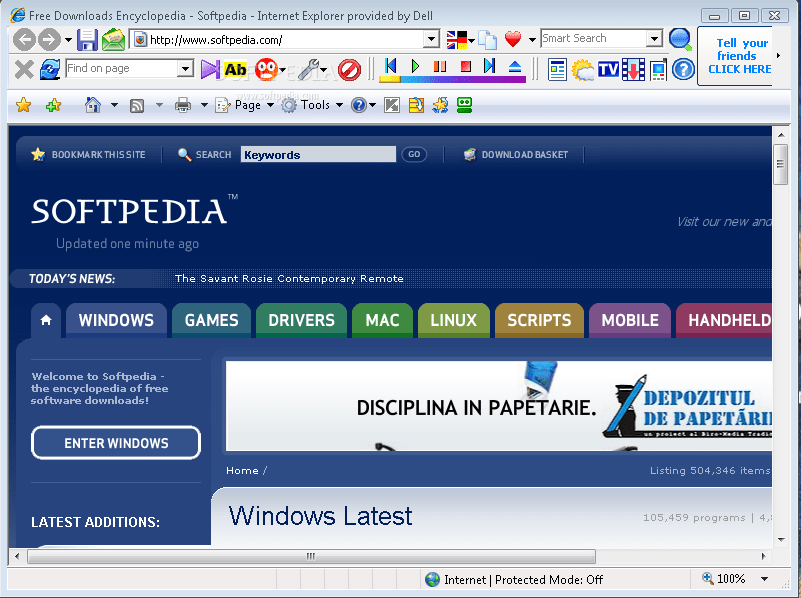Click BOOKMARK THIS SITE link
The height and width of the screenshot is (598, 801).
[88, 154]
